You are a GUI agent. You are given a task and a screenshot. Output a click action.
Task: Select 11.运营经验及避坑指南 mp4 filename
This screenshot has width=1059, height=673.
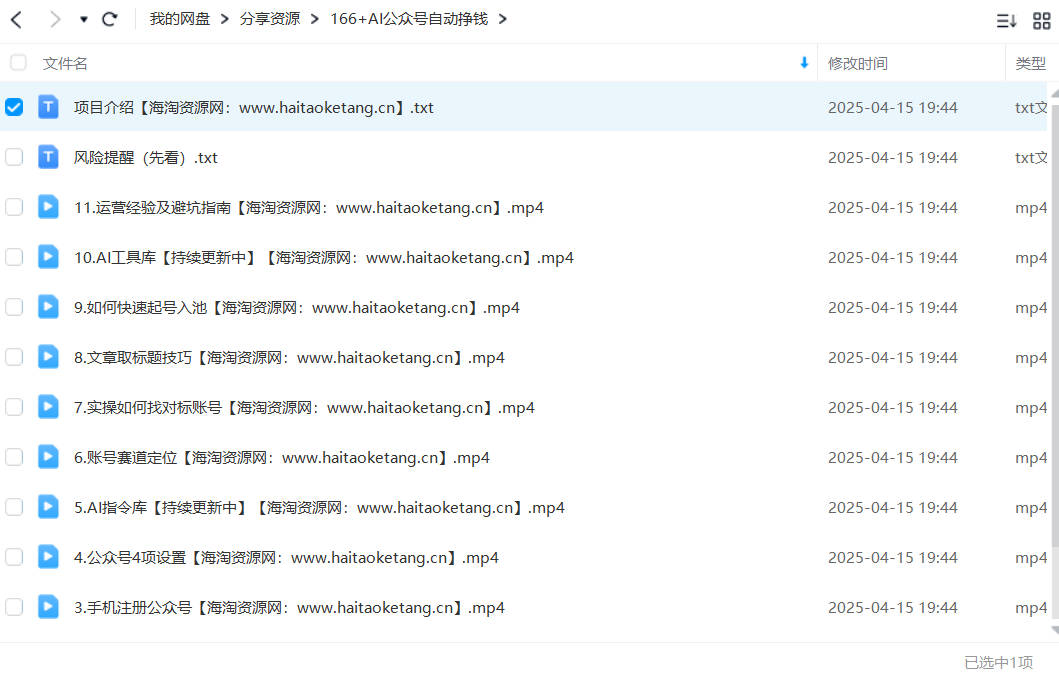(x=309, y=207)
